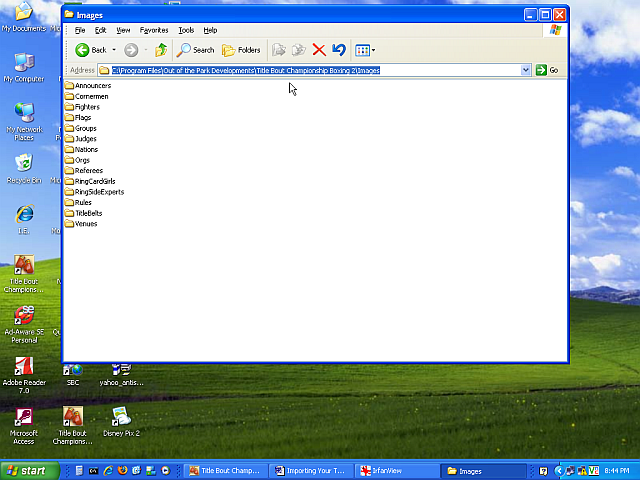Viewport: 640px width, 480px height.
Task: Select the TitleBelts folder
Action: pyautogui.click(x=84, y=213)
